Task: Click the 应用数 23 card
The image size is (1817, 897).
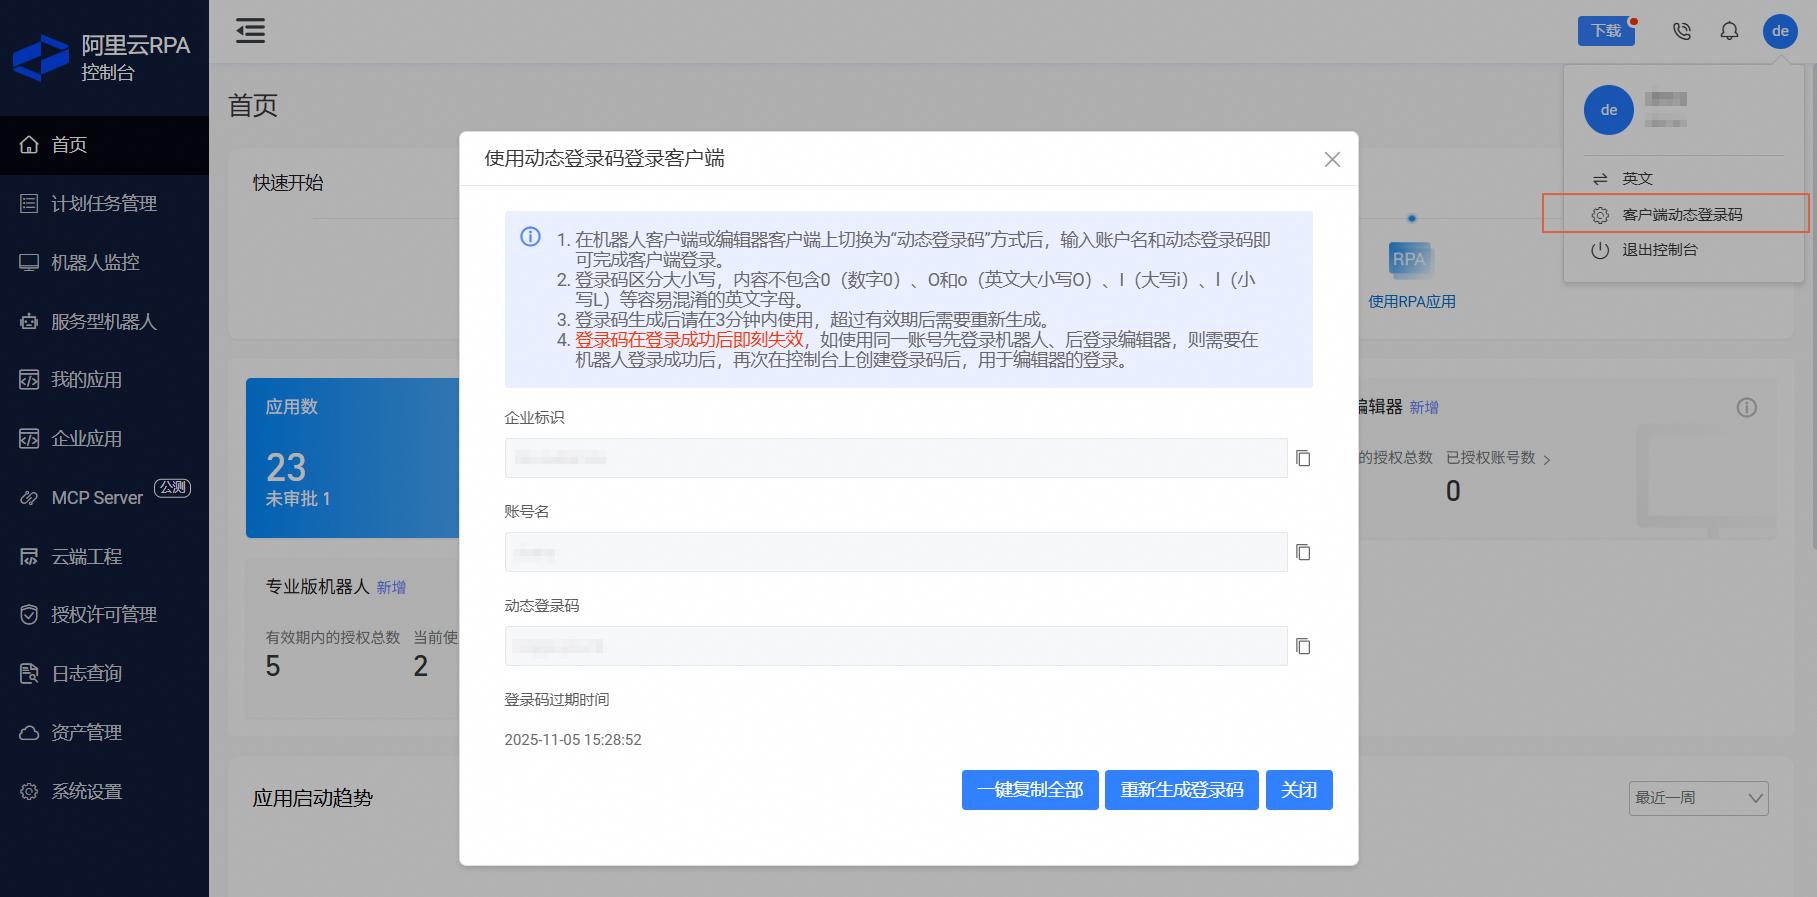Action: click(x=352, y=458)
